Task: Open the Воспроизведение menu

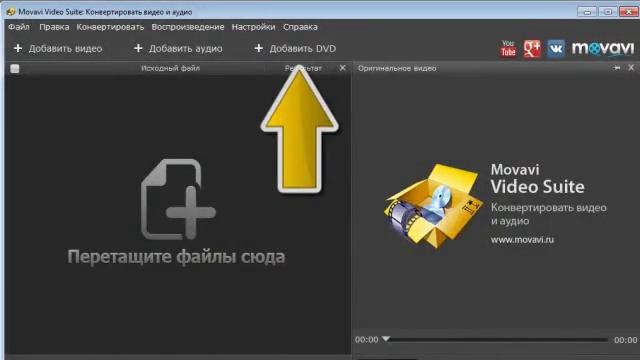Action: [188, 27]
